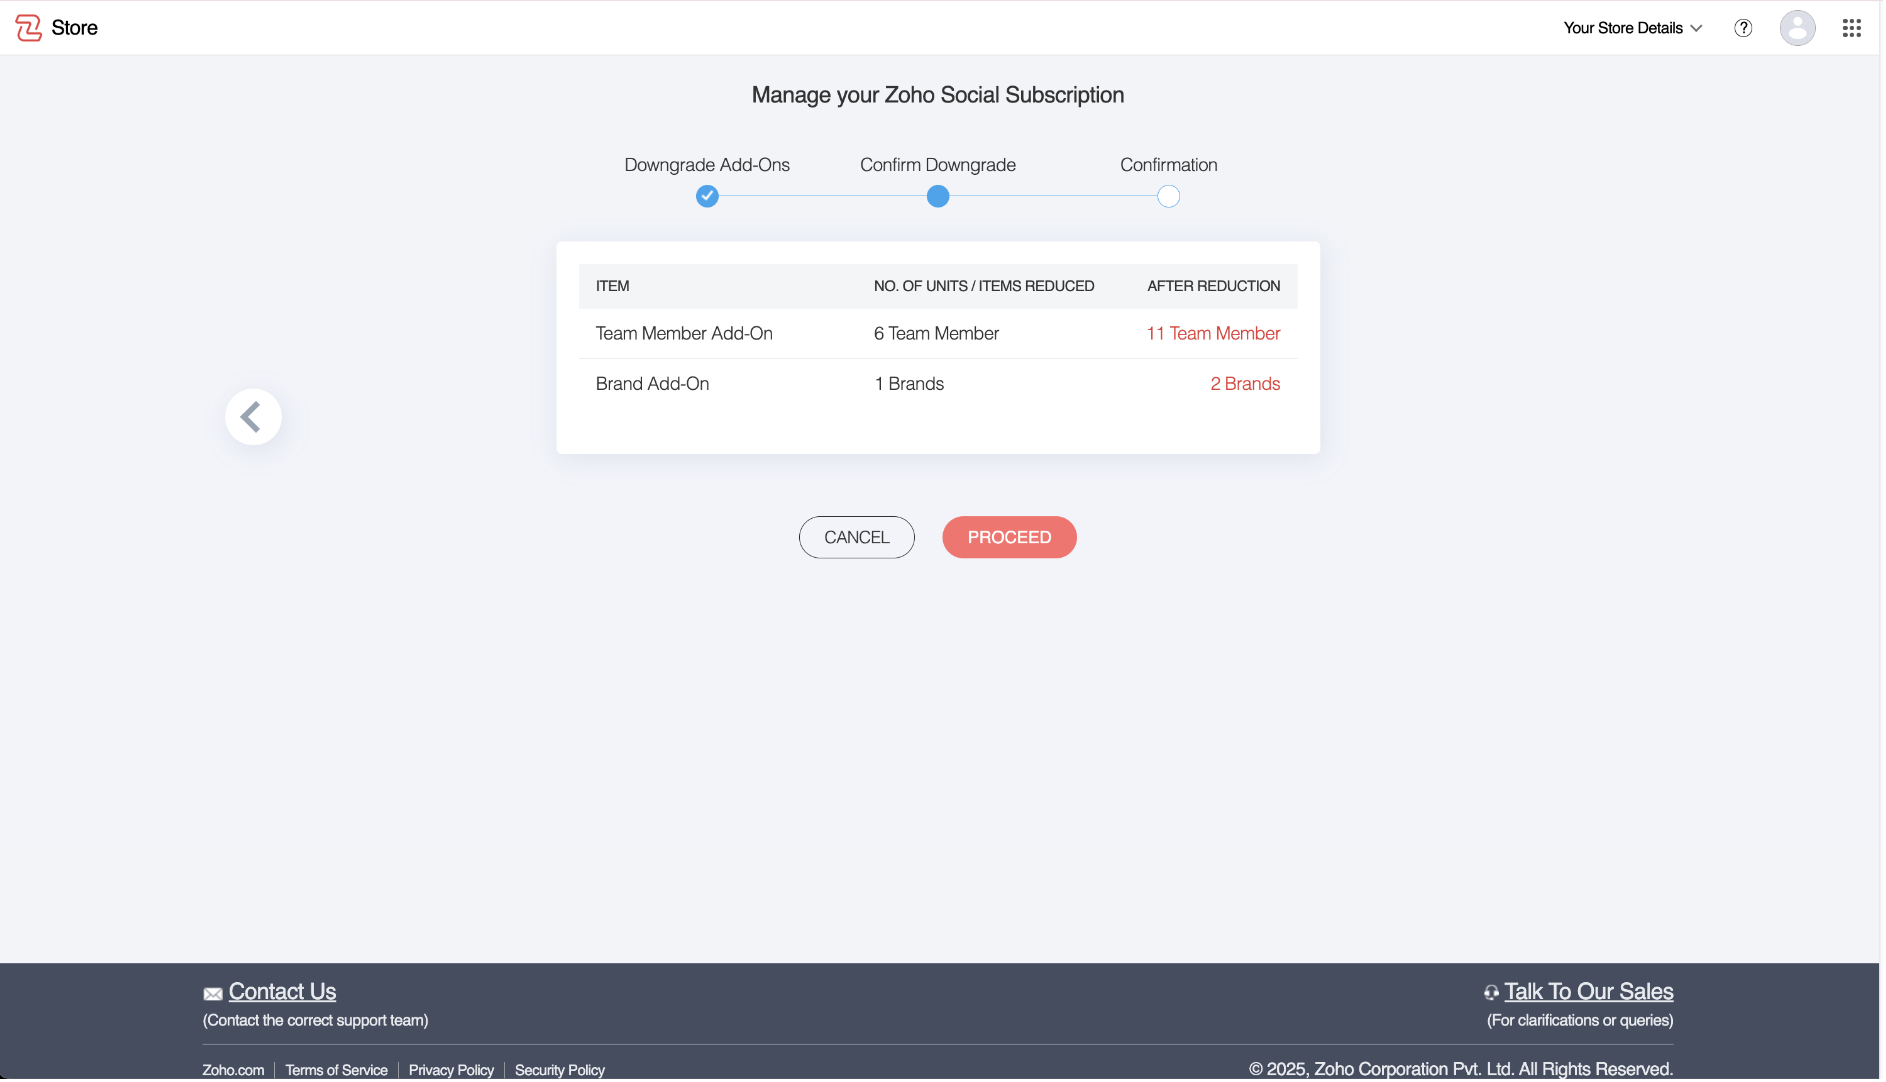Click the Zoho Store logo icon
Screen dimensions: 1886x1082
point(28,28)
